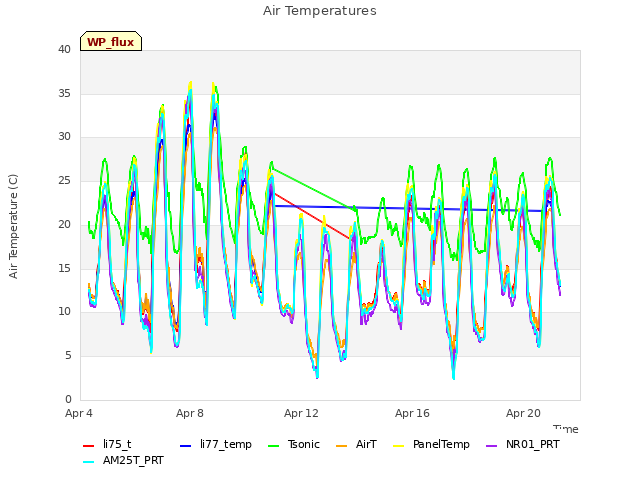This screenshot has width=640, height=480.
Task: Click the purple NR01_PRT legend color marker
Action: pyautogui.click(x=492, y=446)
